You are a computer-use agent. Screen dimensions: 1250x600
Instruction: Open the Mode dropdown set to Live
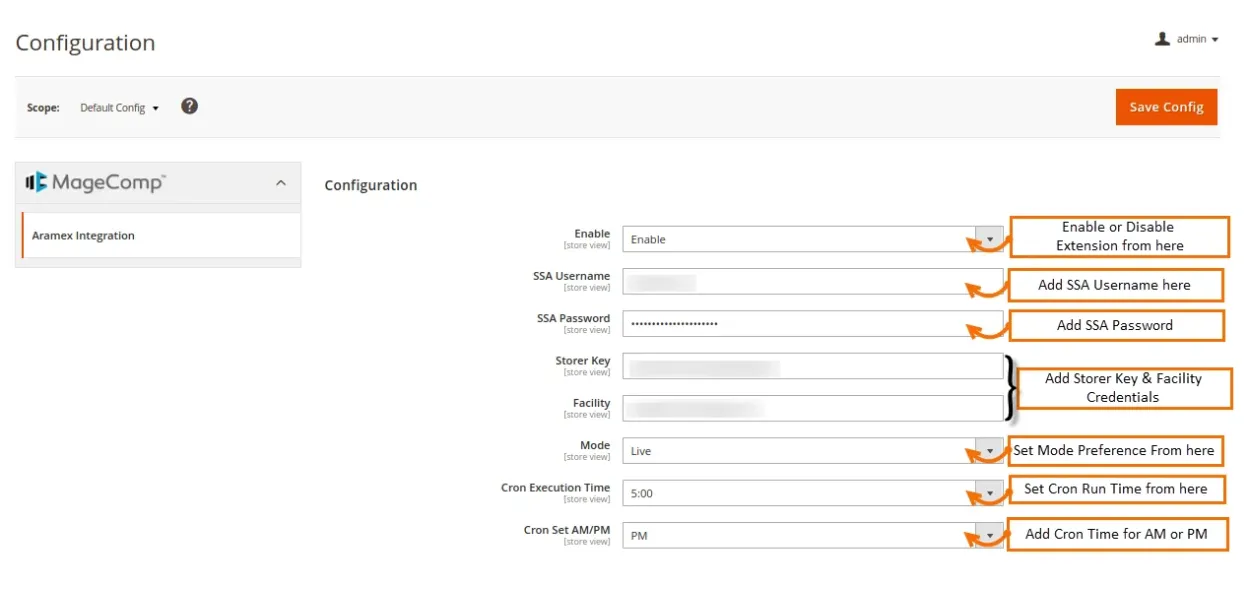point(812,451)
